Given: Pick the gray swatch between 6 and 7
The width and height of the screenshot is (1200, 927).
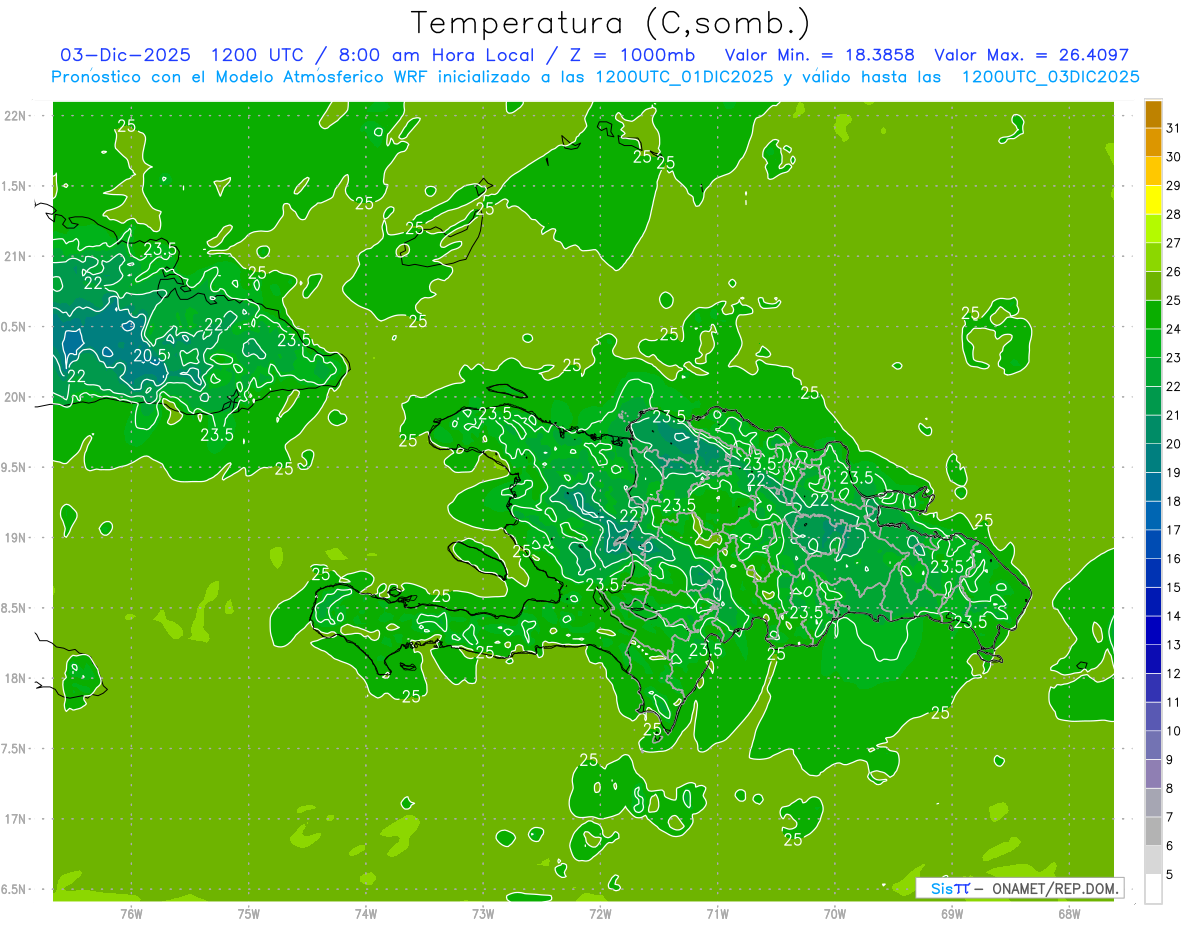Looking at the screenshot, I should coord(1153,831).
